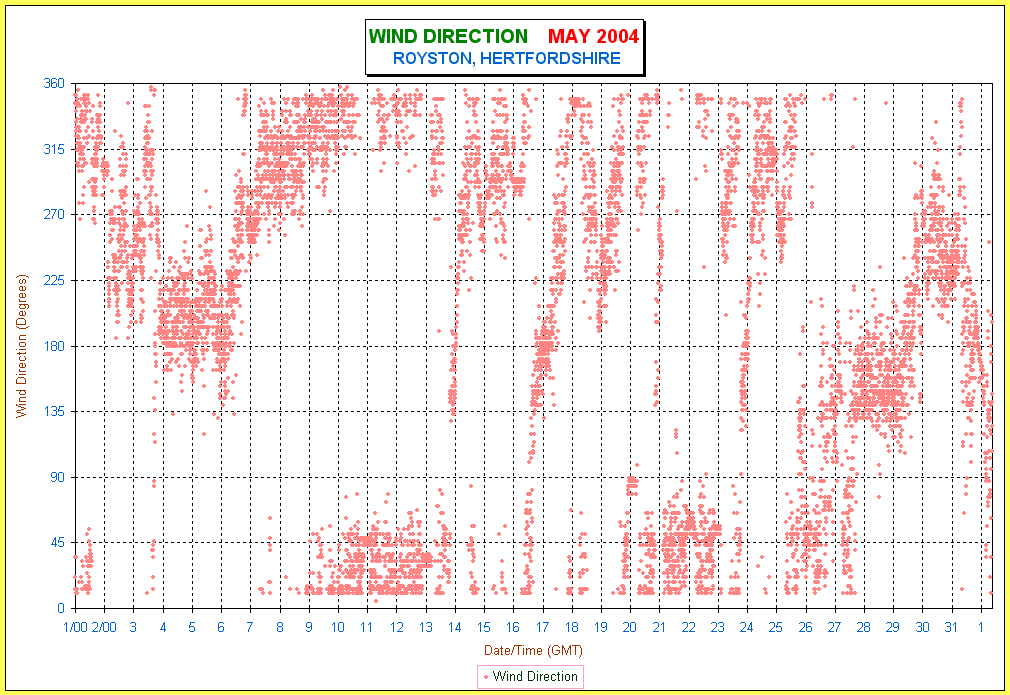Click day 24 on the date axis
This screenshot has width=1010, height=695.
point(747,627)
